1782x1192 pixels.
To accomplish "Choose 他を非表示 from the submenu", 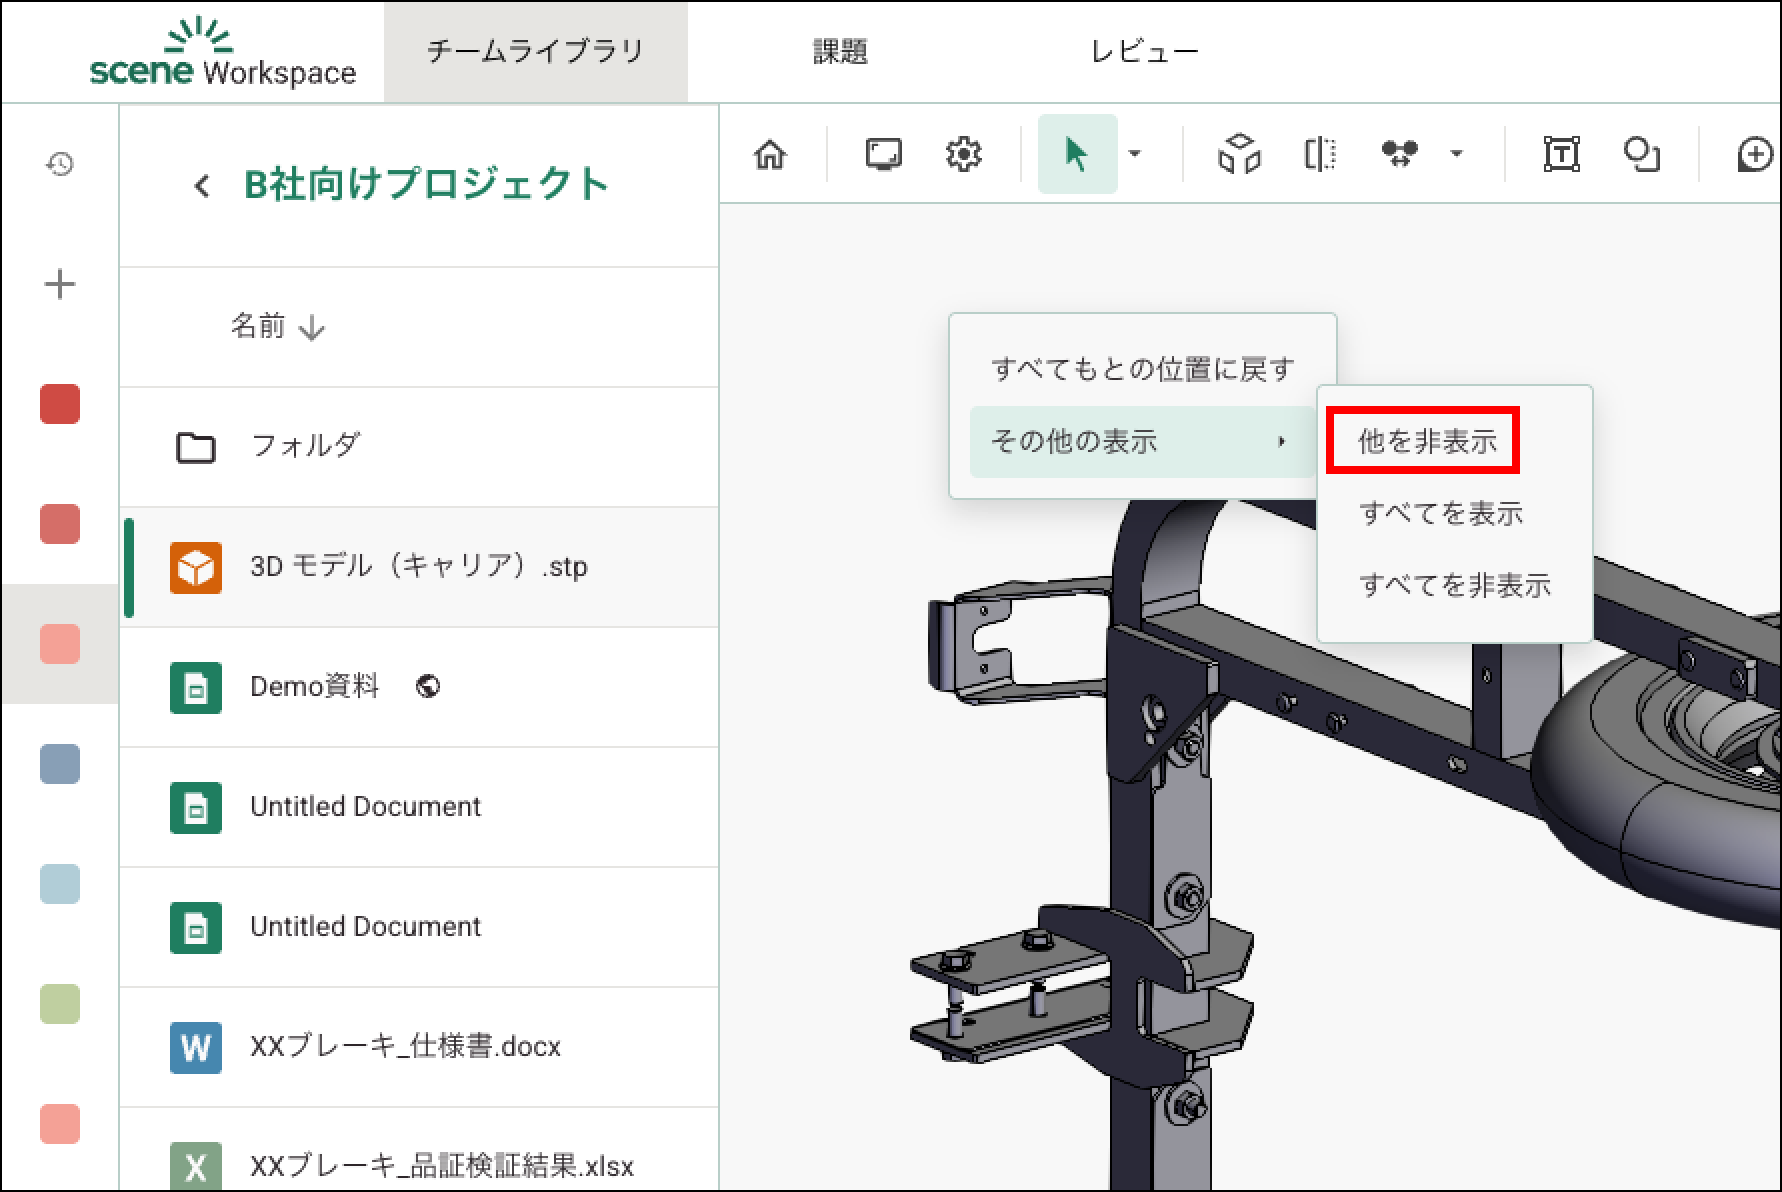I will (1426, 441).
